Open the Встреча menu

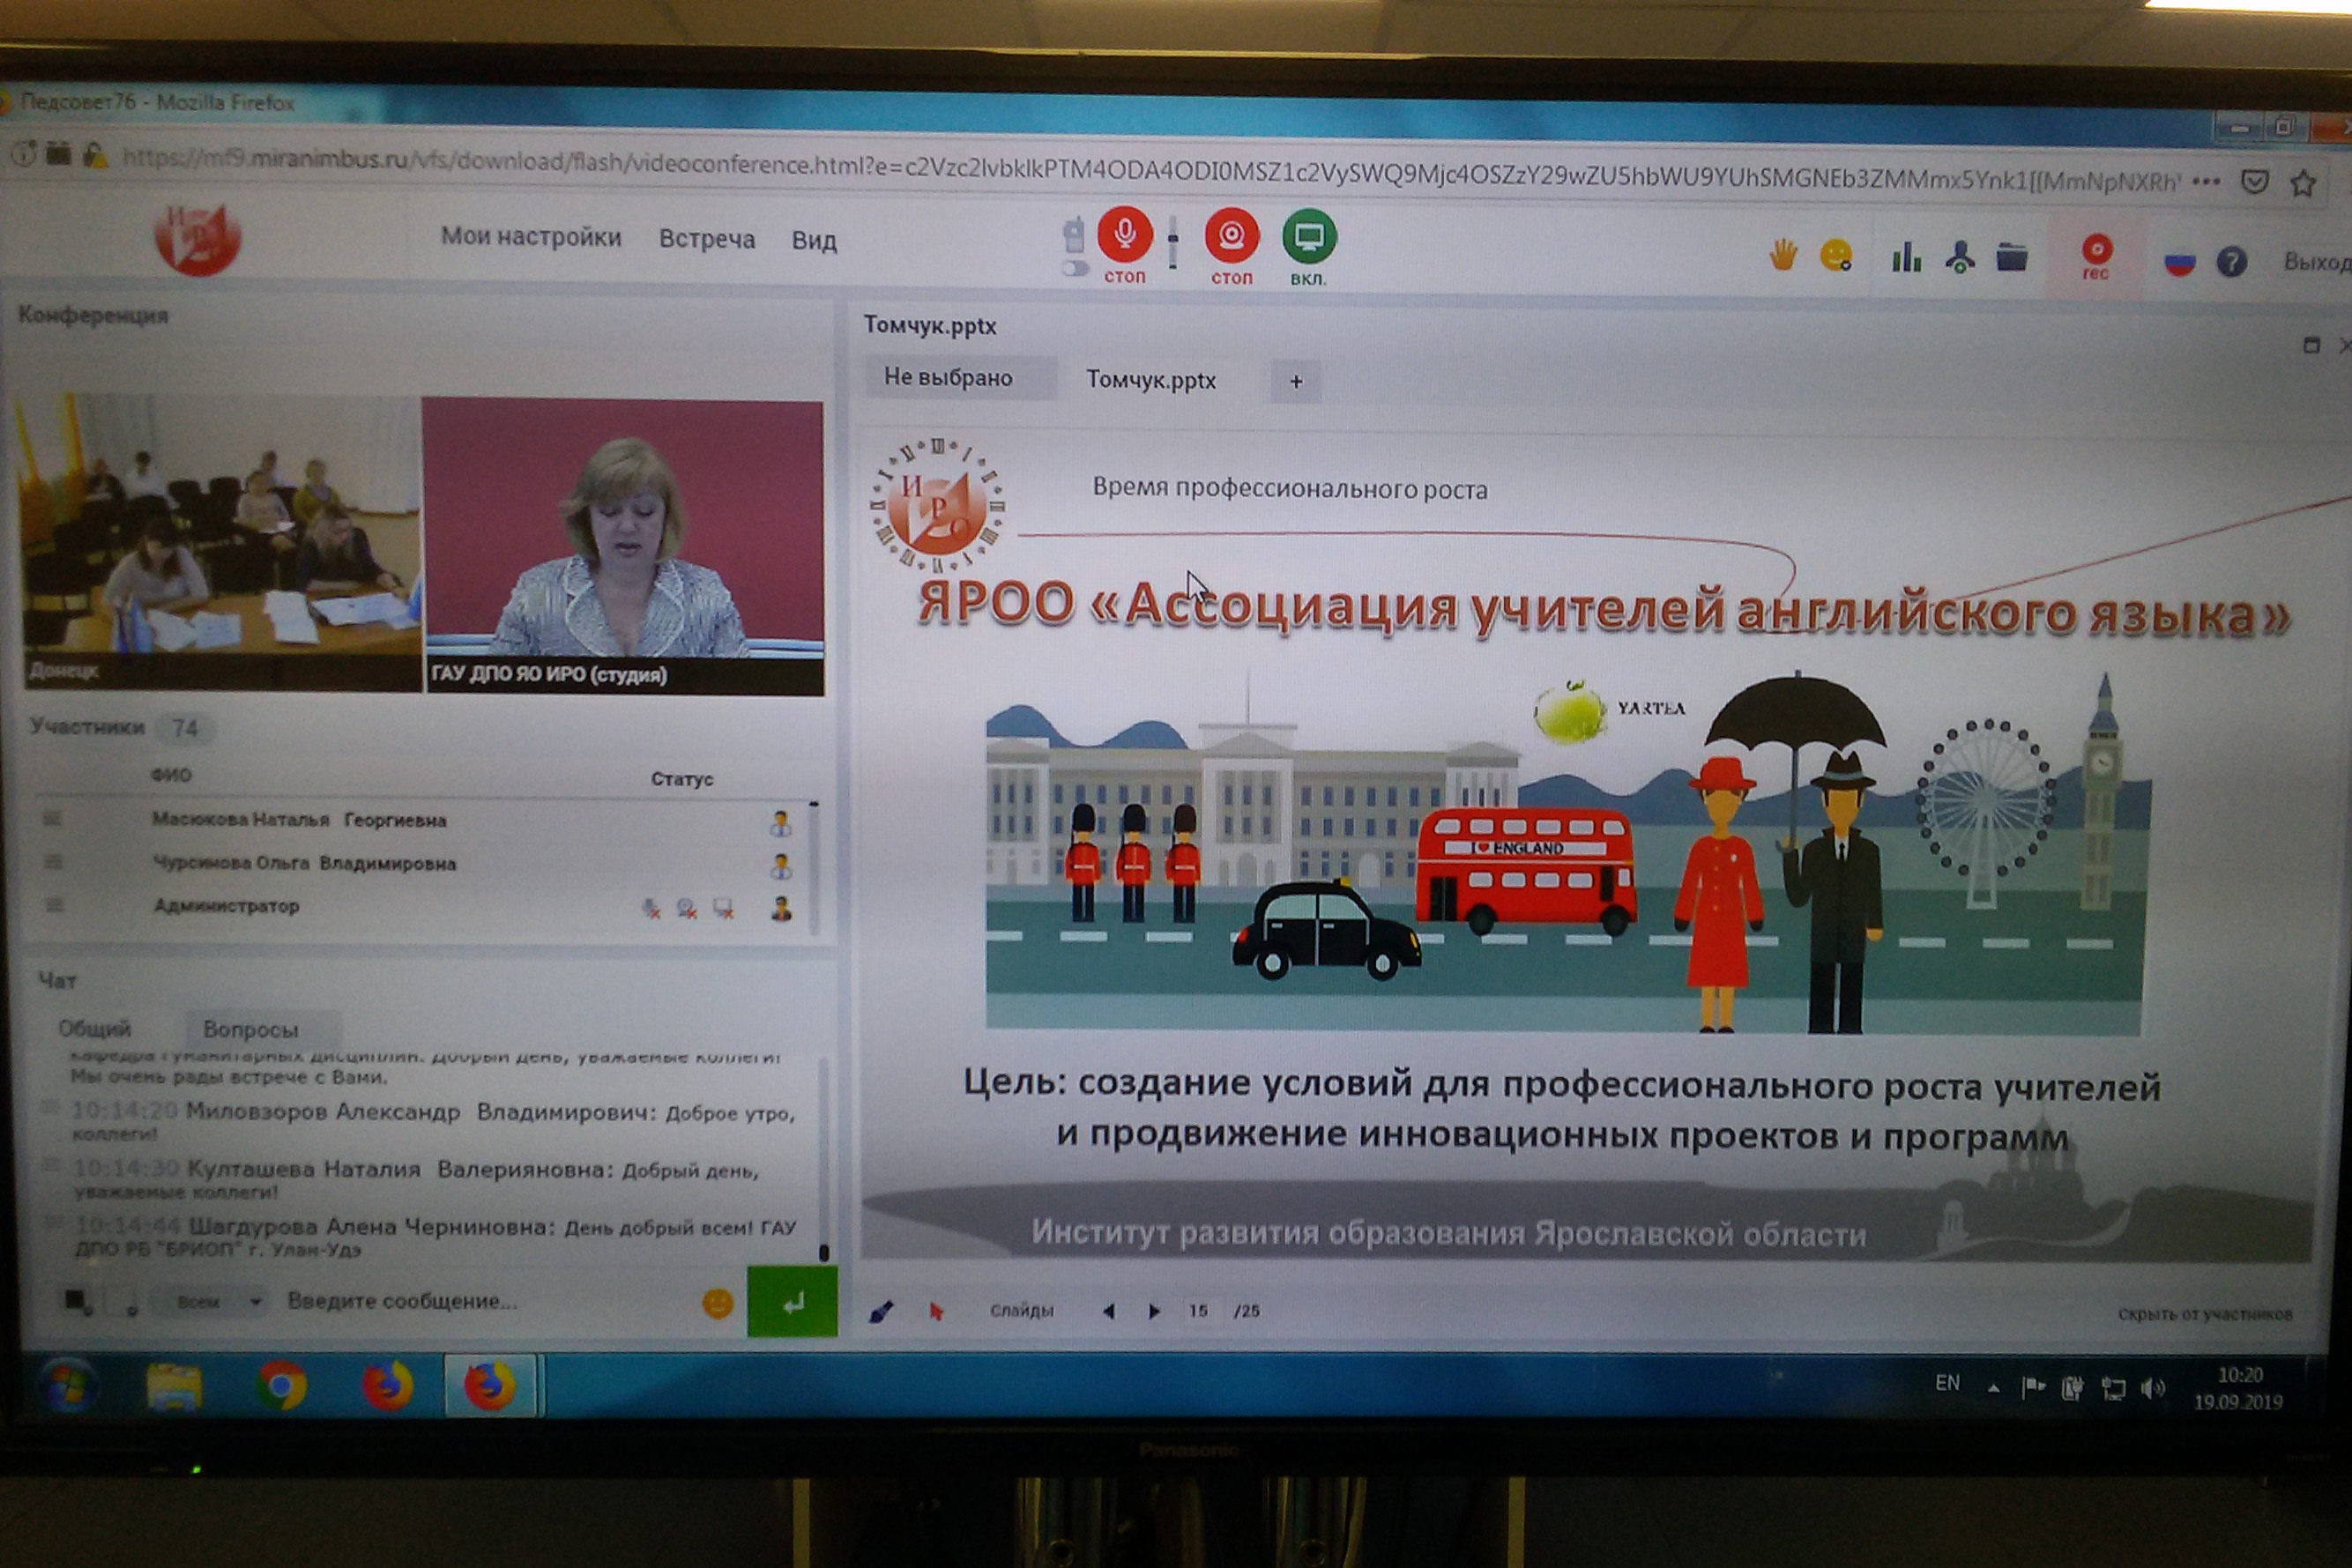706,239
